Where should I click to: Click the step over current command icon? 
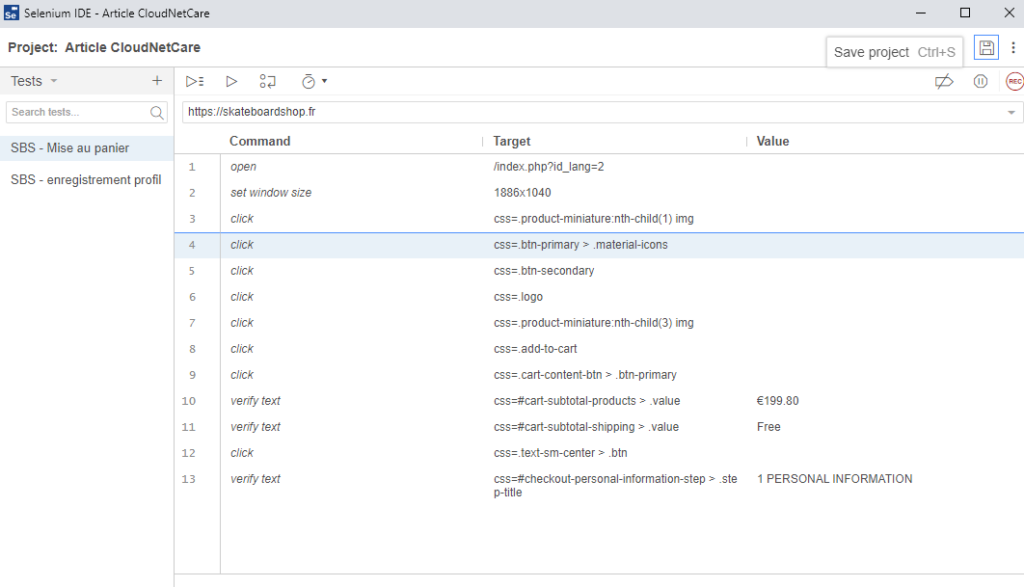click(268, 82)
